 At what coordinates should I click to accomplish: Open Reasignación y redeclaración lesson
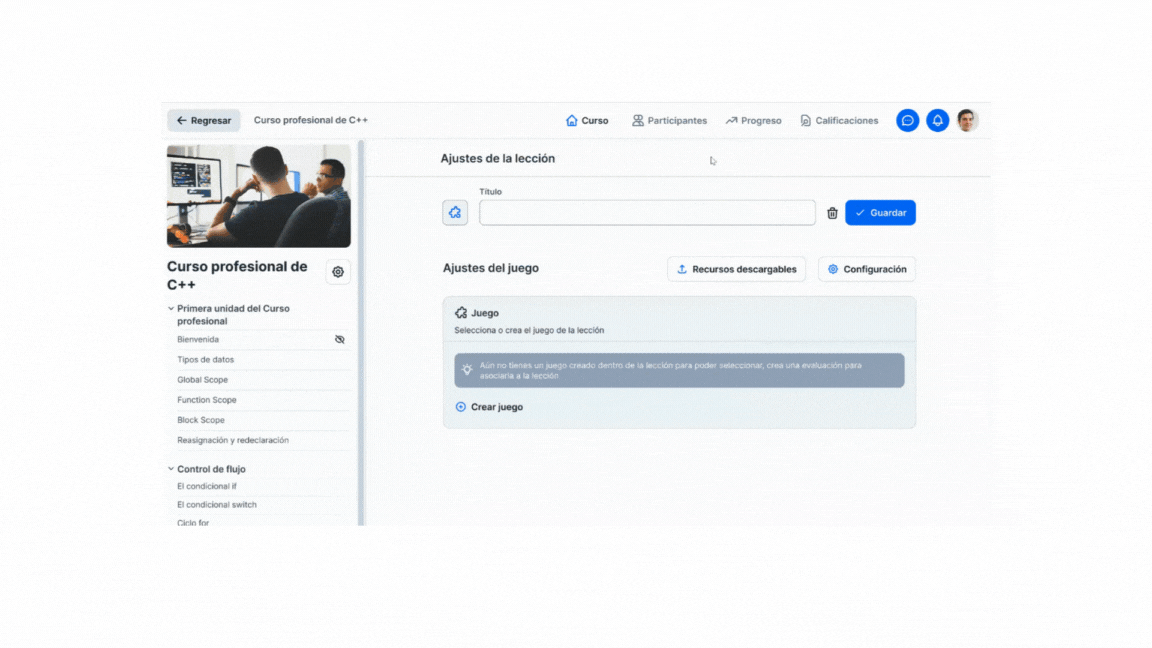(233, 440)
